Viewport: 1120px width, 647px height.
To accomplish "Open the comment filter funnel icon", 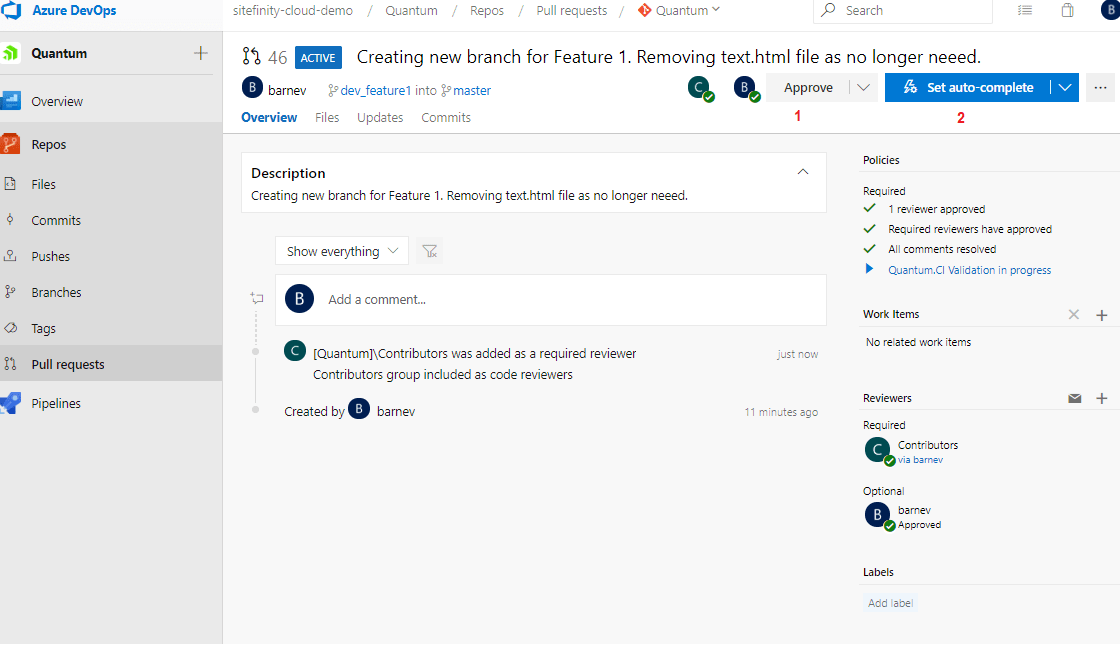I will [430, 251].
